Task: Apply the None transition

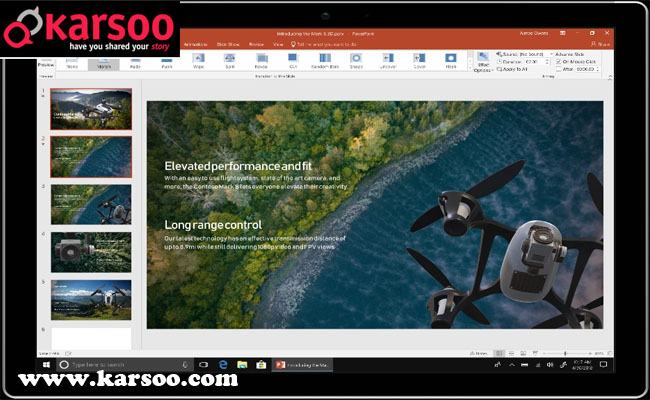Action: (x=72, y=63)
